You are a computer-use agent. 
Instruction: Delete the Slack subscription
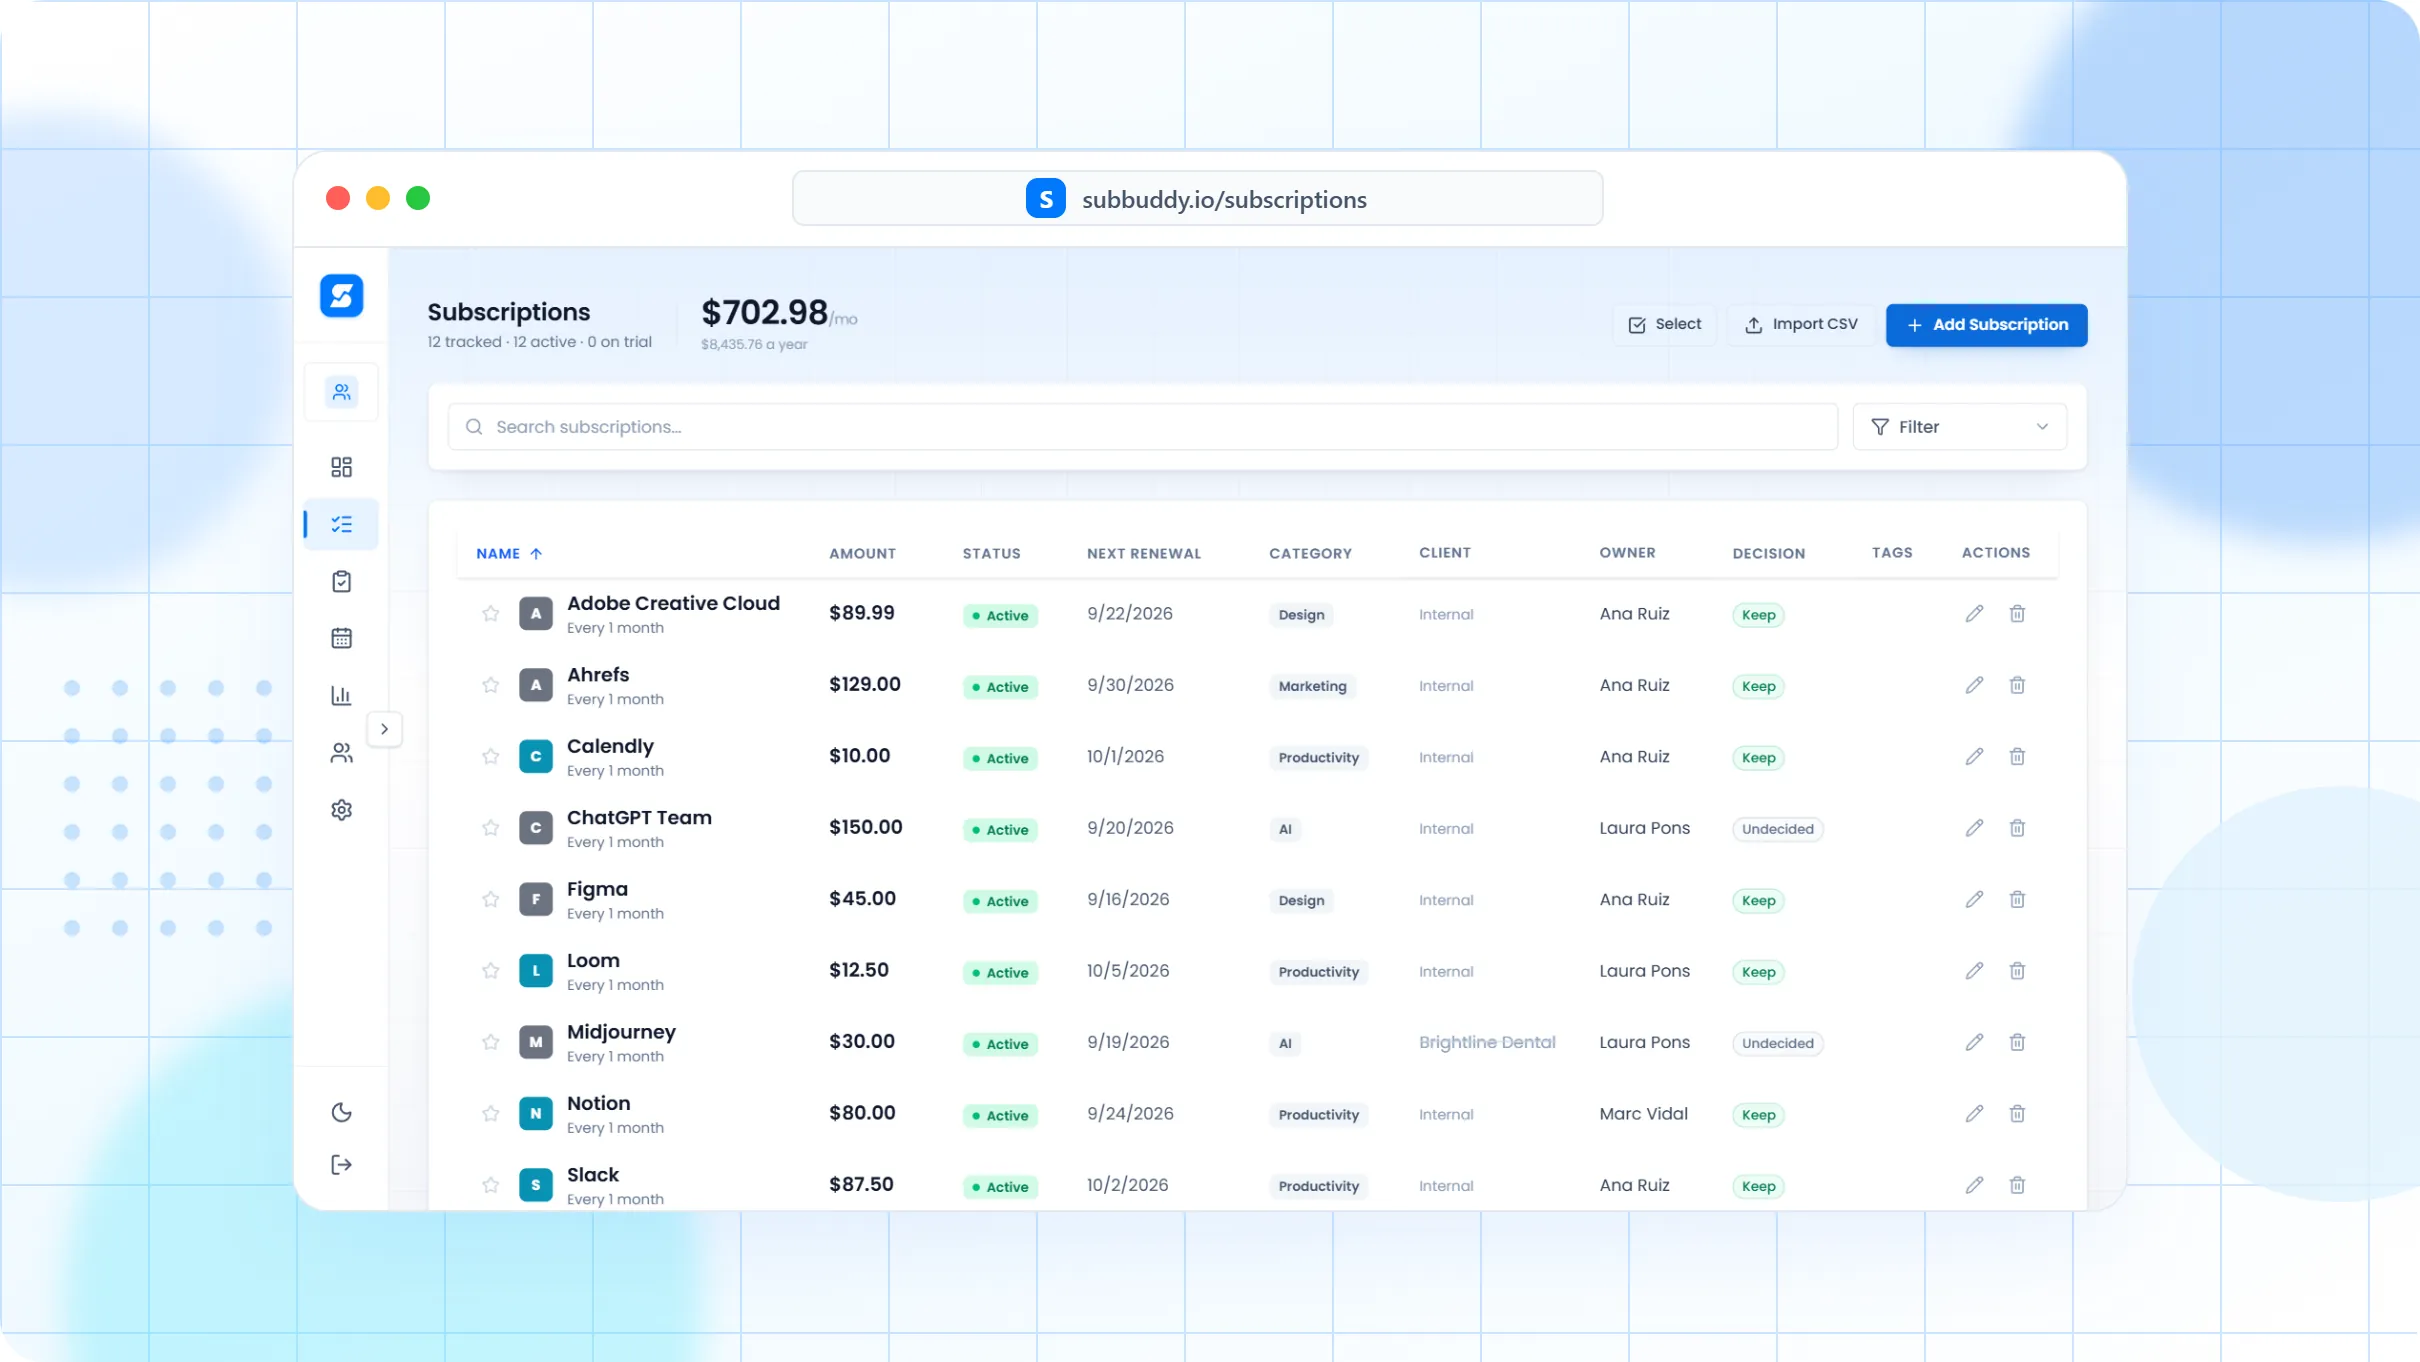click(x=2017, y=1185)
